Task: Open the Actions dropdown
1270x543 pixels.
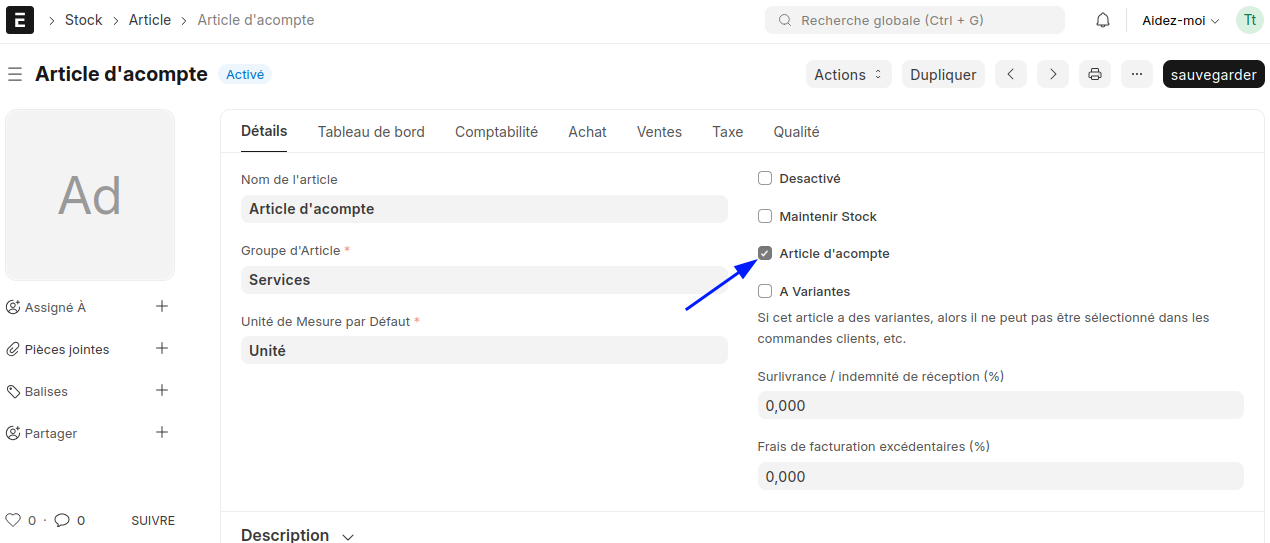Action: click(x=849, y=74)
